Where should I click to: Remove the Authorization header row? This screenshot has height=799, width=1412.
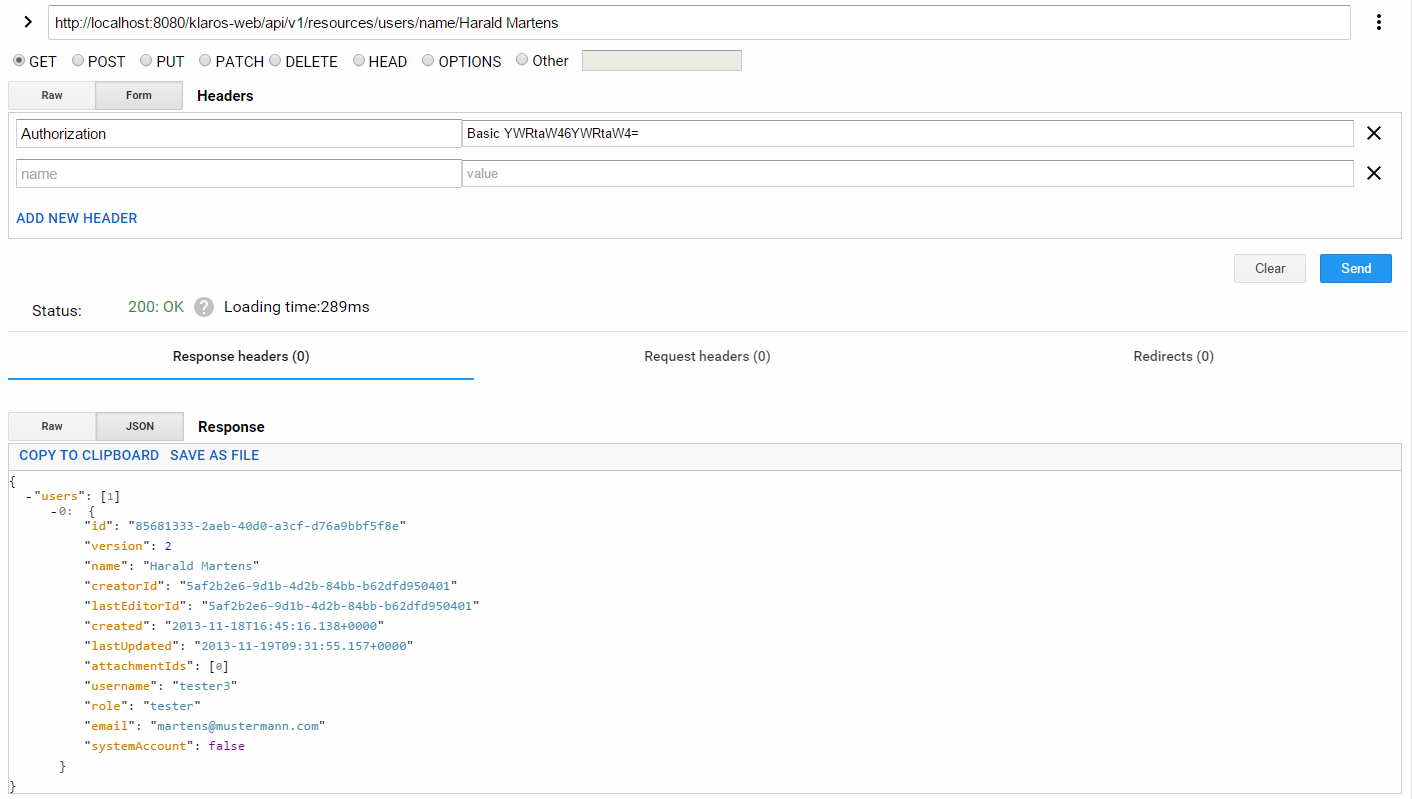pos(1374,133)
